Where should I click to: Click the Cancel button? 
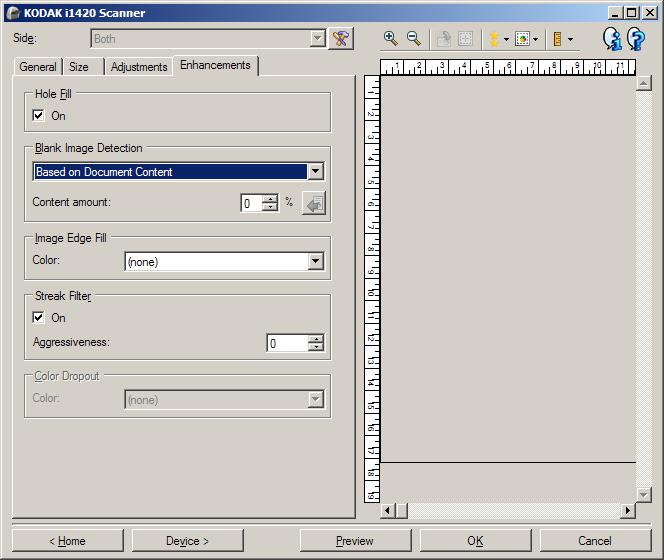pos(595,541)
